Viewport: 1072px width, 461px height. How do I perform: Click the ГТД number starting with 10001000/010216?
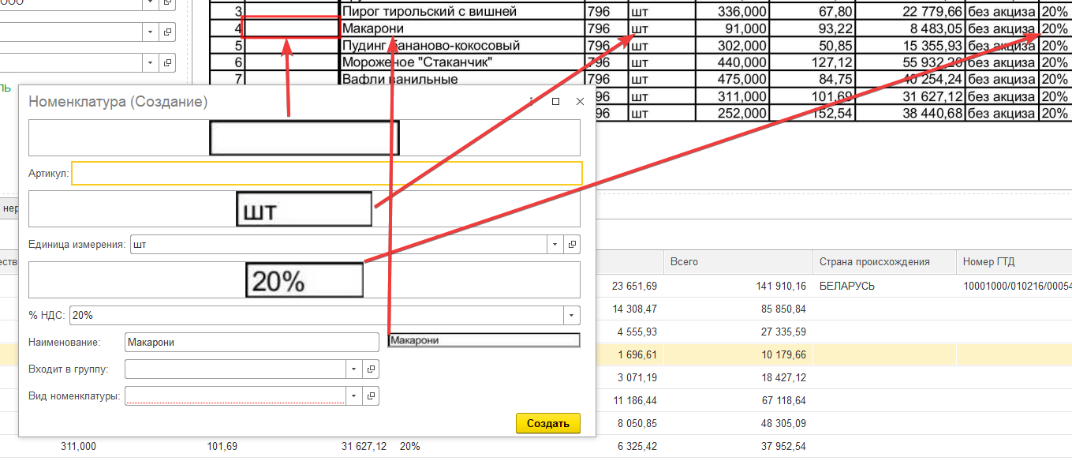point(1017,285)
